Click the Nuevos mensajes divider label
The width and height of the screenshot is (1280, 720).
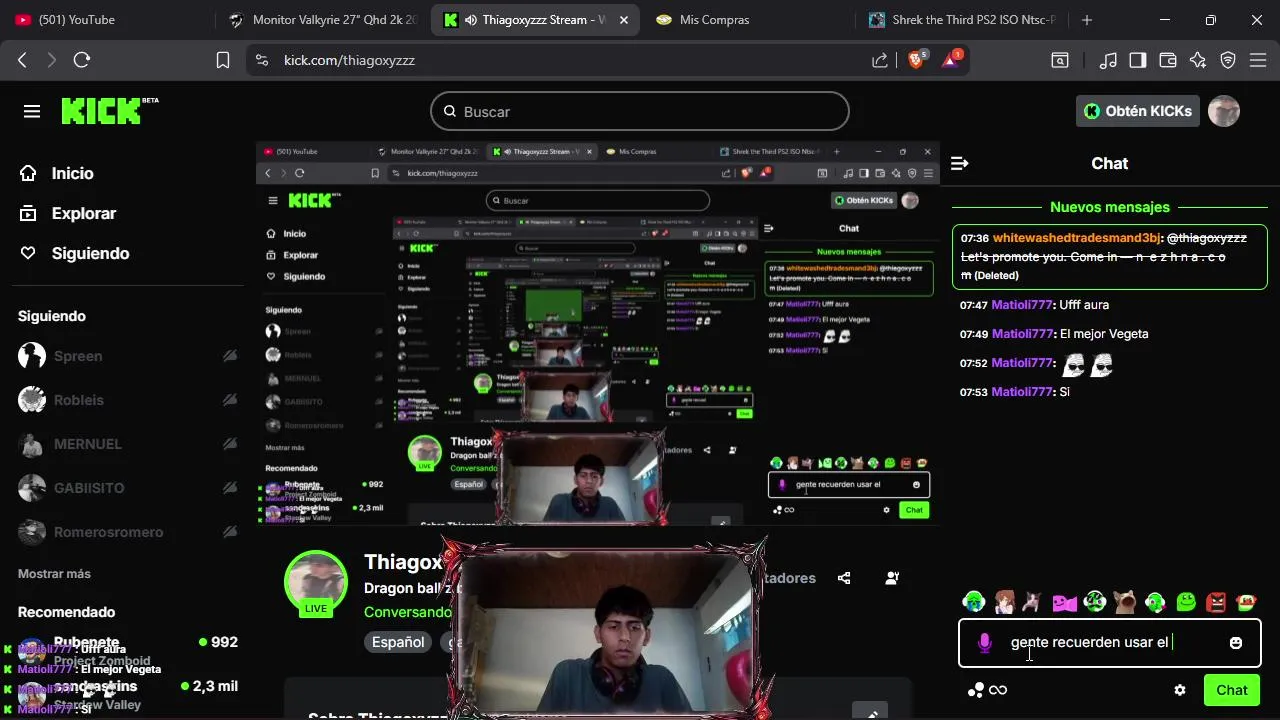1110,207
